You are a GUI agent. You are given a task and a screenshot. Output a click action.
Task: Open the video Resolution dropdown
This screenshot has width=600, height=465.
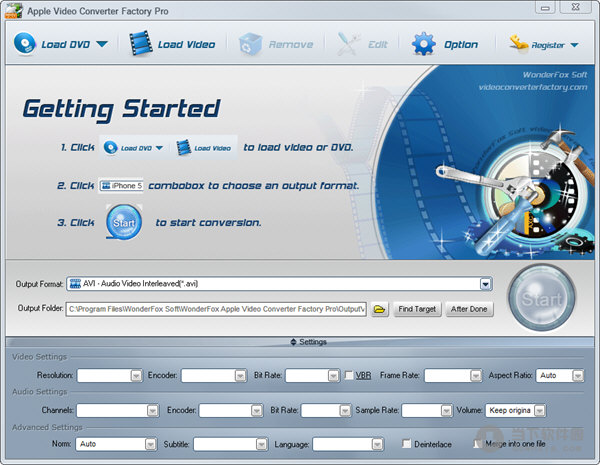136,376
